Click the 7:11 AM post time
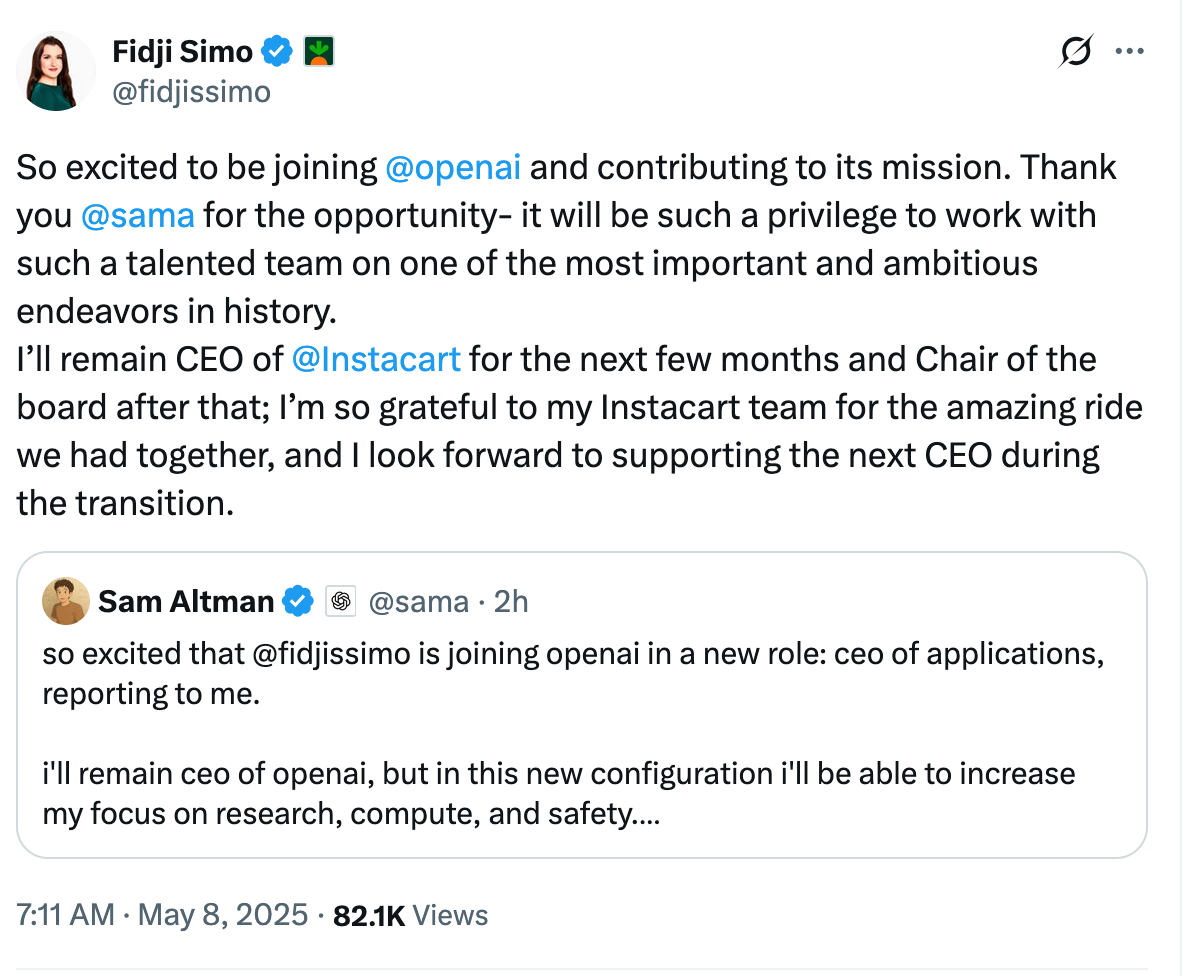 (66, 915)
